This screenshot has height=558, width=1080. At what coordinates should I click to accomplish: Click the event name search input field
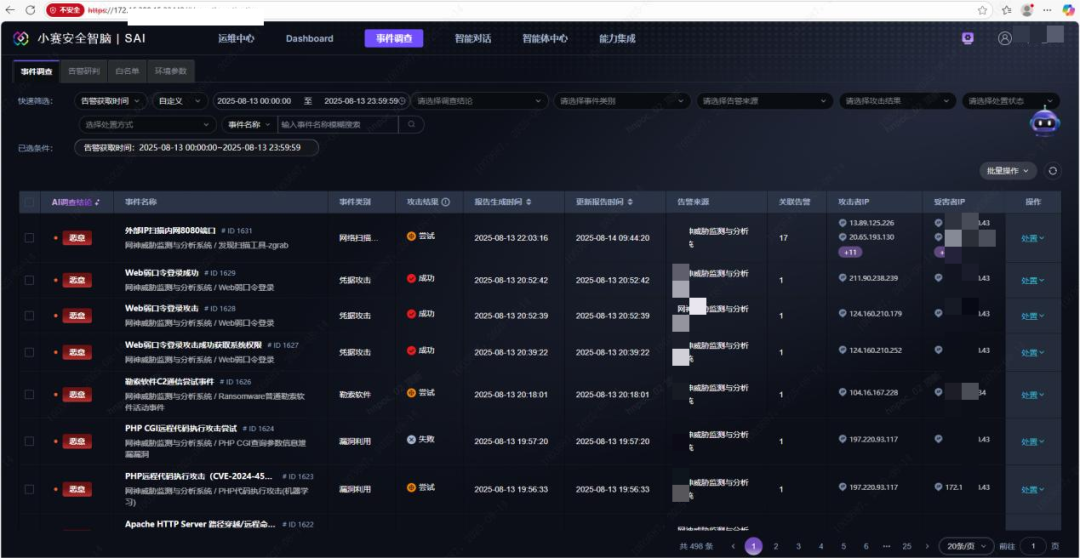pyautogui.click(x=336, y=125)
